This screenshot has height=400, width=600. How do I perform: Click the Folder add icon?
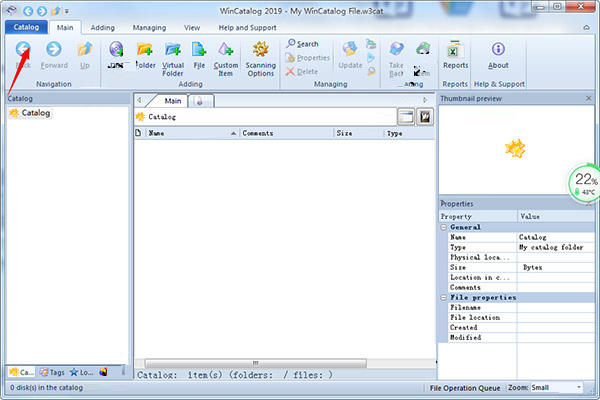[x=145, y=50]
